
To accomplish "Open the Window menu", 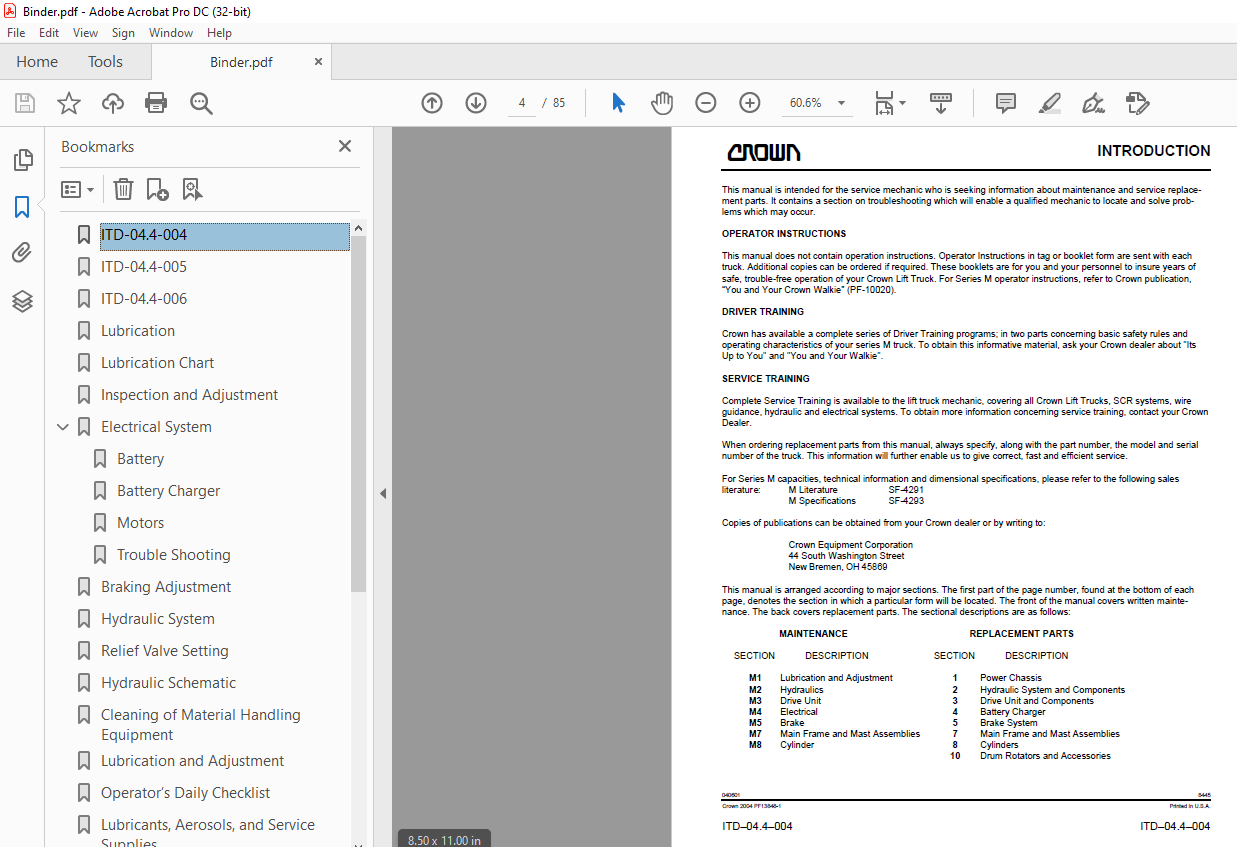I will [171, 33].
